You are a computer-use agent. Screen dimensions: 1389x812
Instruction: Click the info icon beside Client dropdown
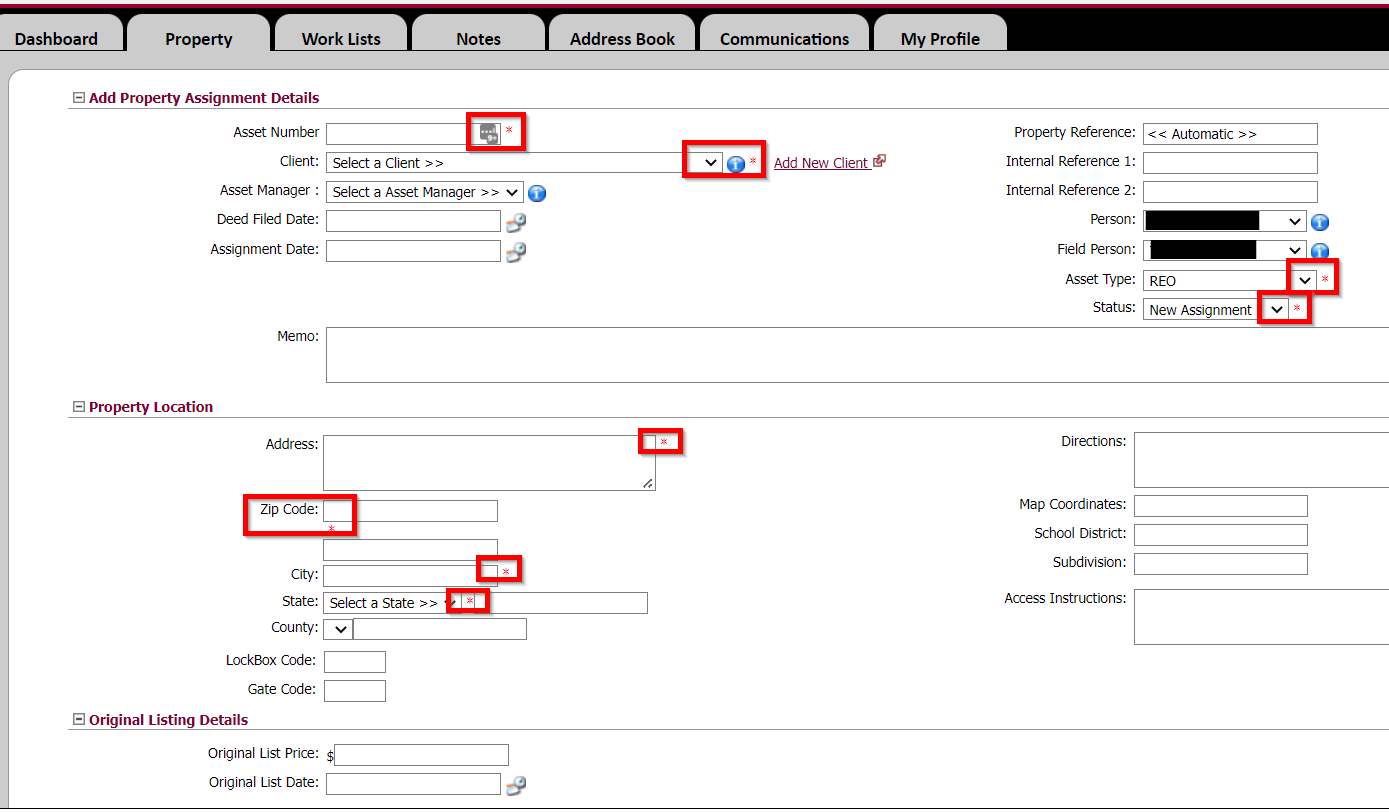pyautogui.click(x=736, y=164)
